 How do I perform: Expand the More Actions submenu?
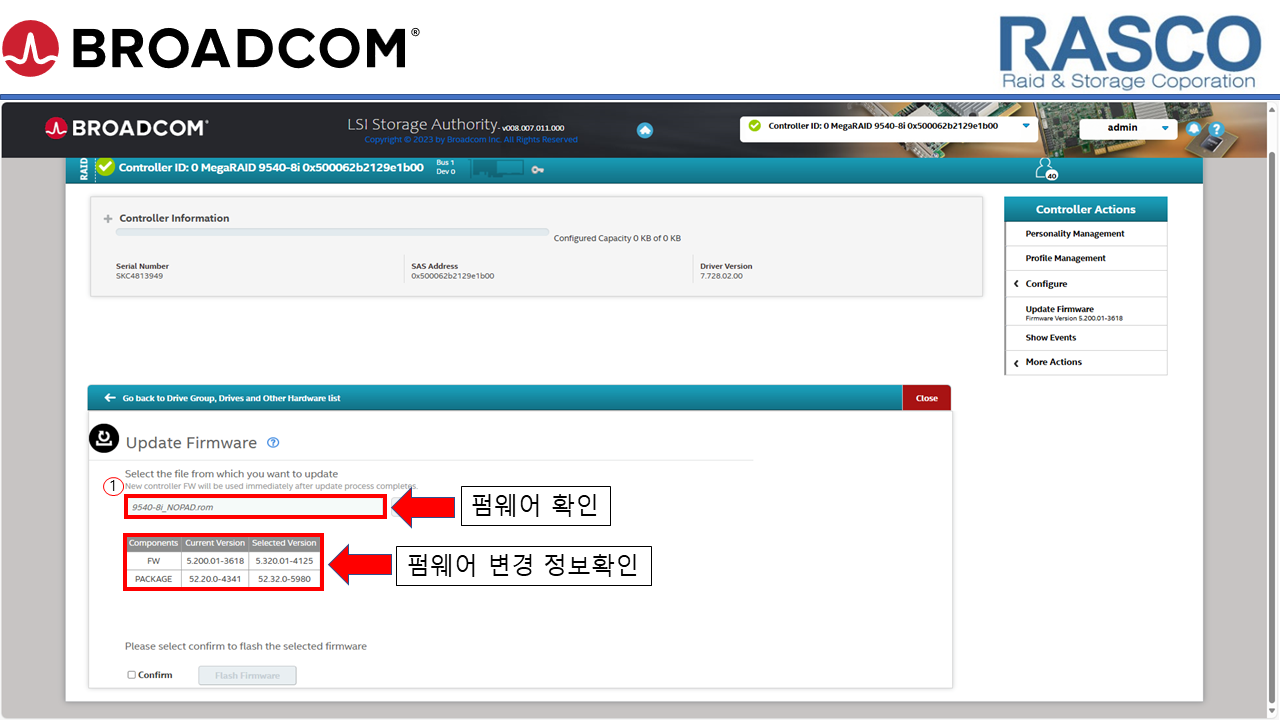click(x=1086, y=362)
